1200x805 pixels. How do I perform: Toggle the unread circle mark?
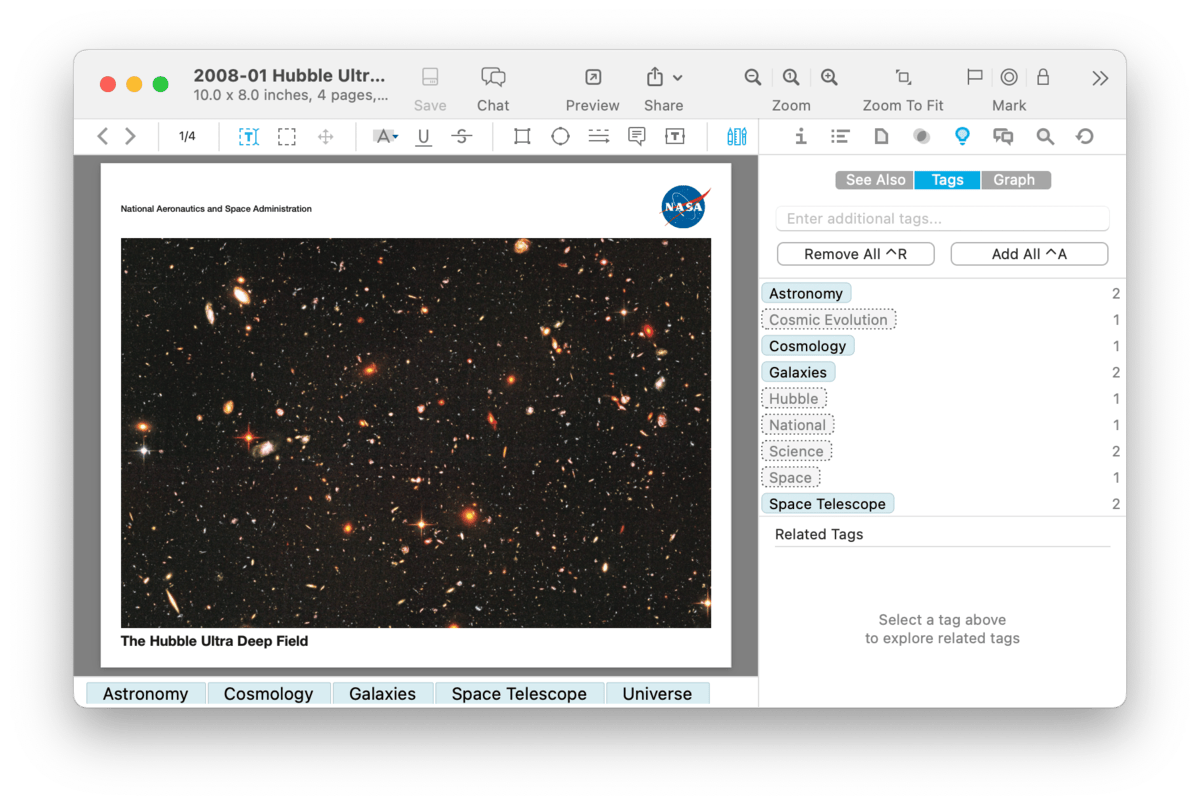1009,78
